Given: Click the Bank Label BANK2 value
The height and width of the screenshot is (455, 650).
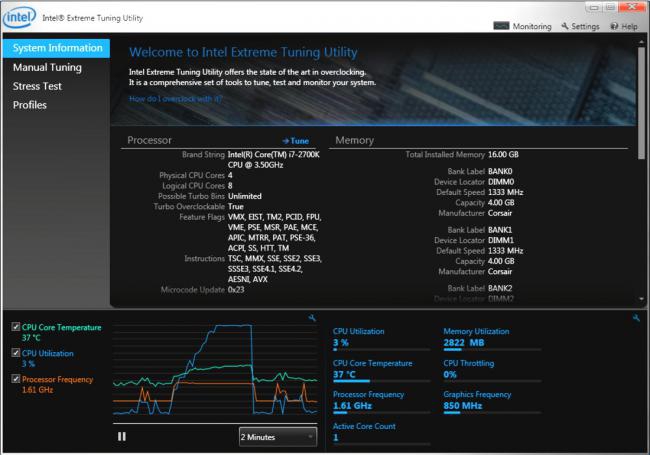Looking at the screenshot, I should (500, 288).
